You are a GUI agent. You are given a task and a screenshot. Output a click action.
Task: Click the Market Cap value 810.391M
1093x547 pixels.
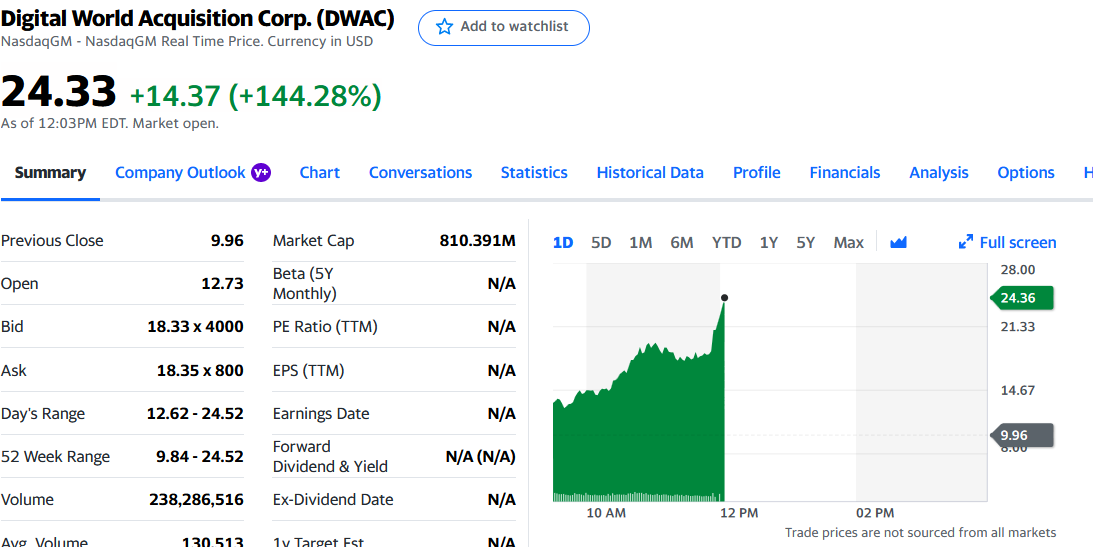coord(477,241)
